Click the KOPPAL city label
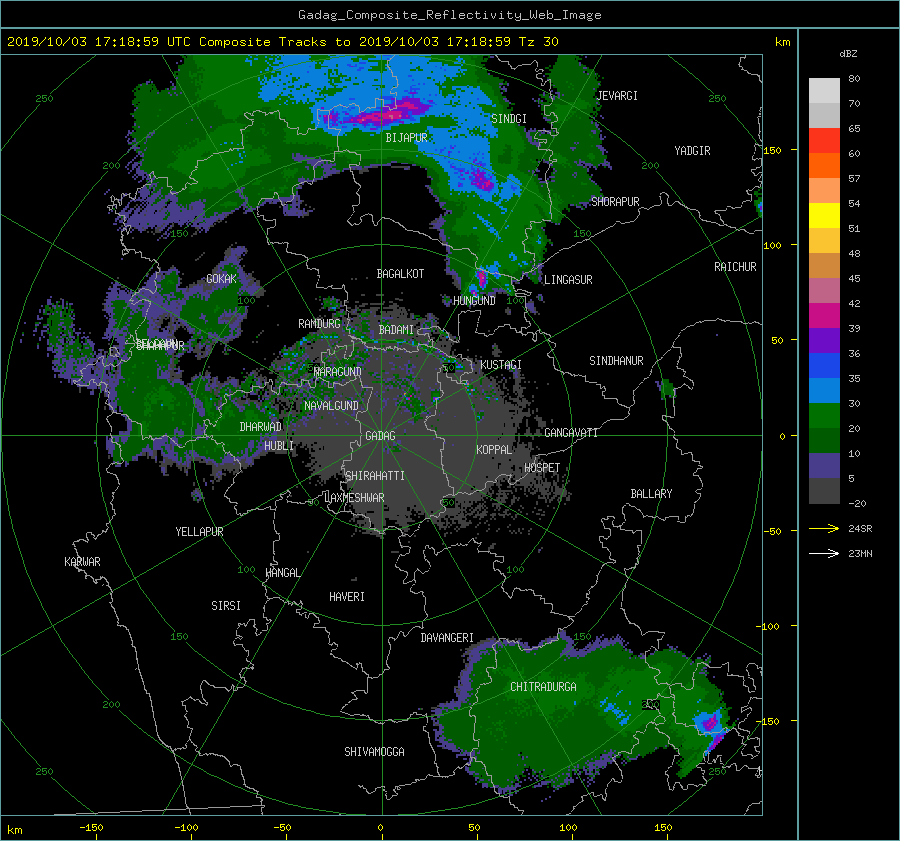The image size is (900, 841). [494, 449]
